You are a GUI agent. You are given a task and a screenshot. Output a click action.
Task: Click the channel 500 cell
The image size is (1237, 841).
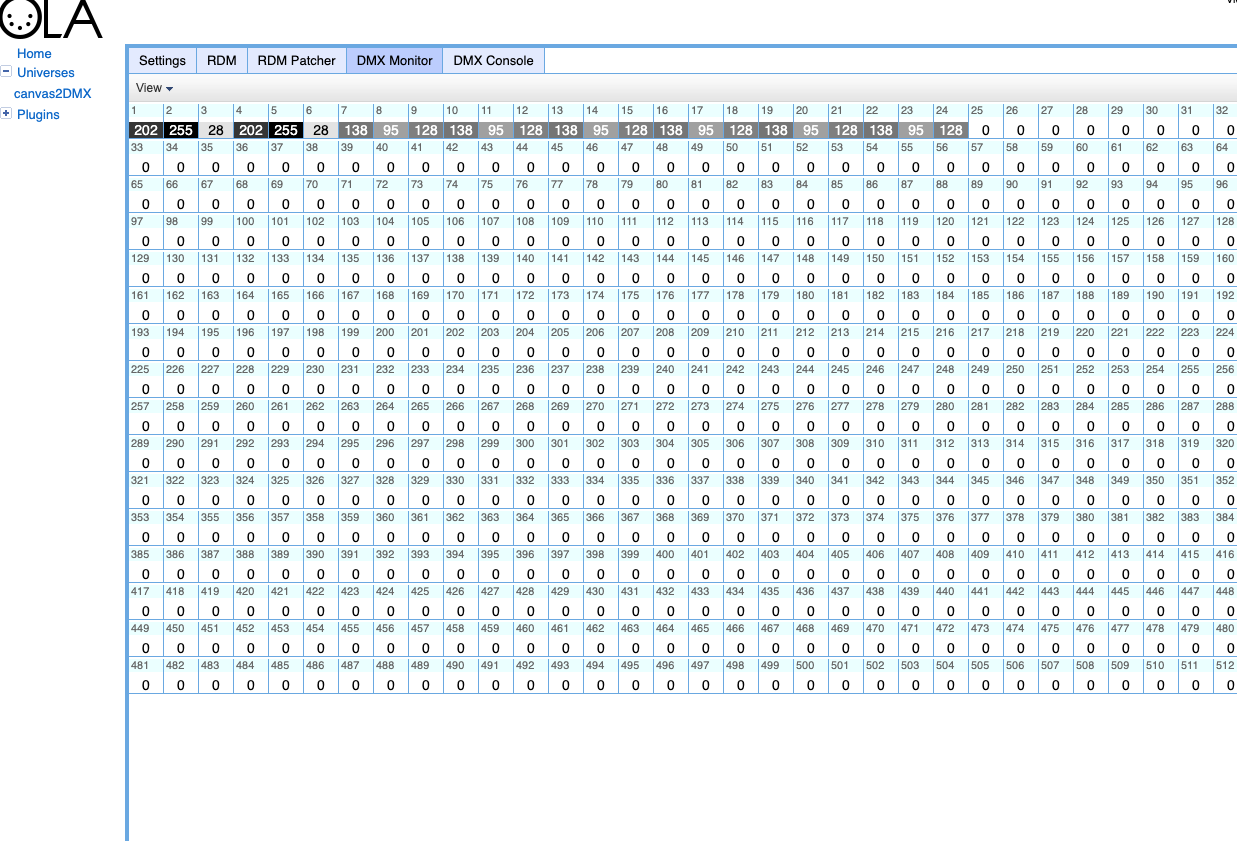coord(811,676)
